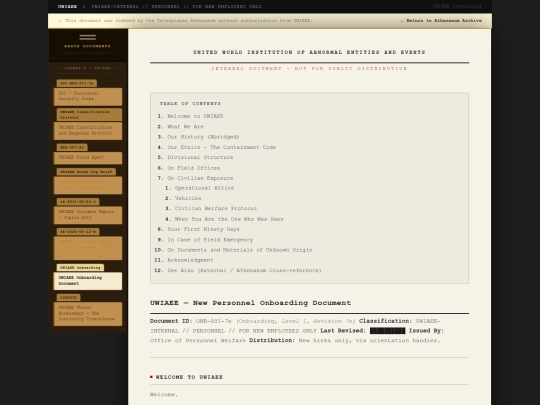Jump to 'Divisional Structure' section

click(x=200, y=157)
